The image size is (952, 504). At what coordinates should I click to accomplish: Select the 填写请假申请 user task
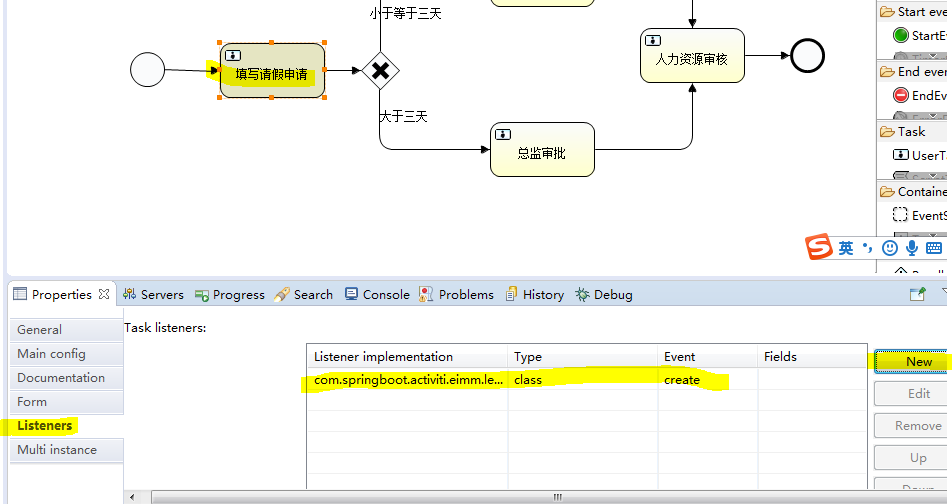tap(272, 70)
